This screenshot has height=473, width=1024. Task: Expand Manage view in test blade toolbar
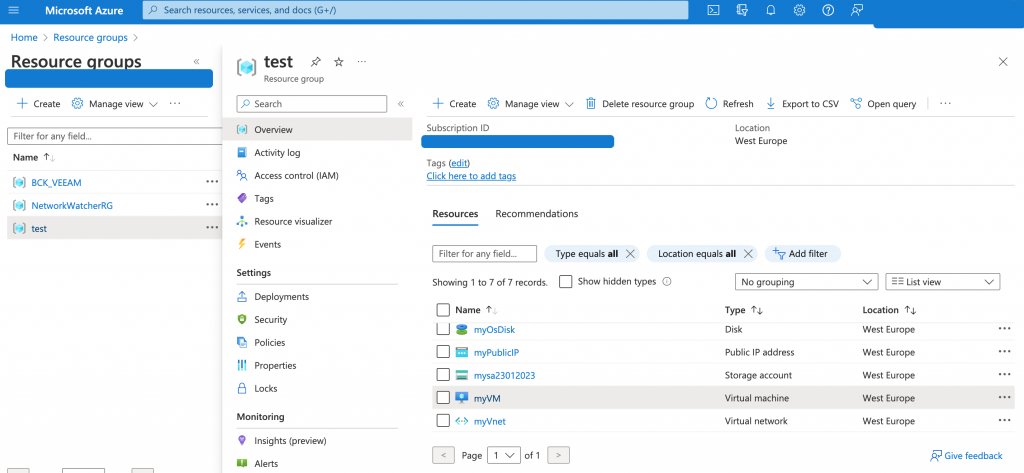531,104
